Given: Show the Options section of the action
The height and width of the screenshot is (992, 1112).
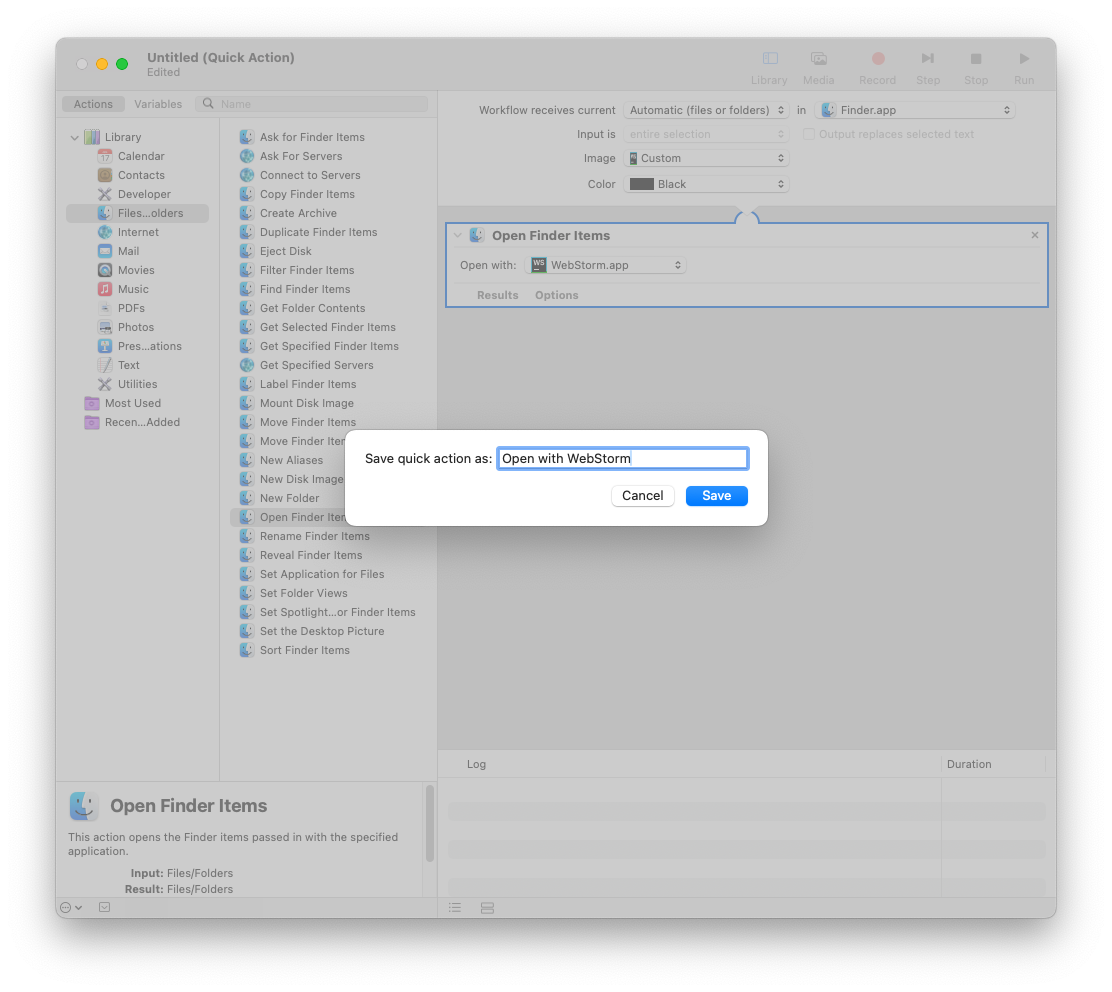Looking at the screenshot, I should 557,295.
